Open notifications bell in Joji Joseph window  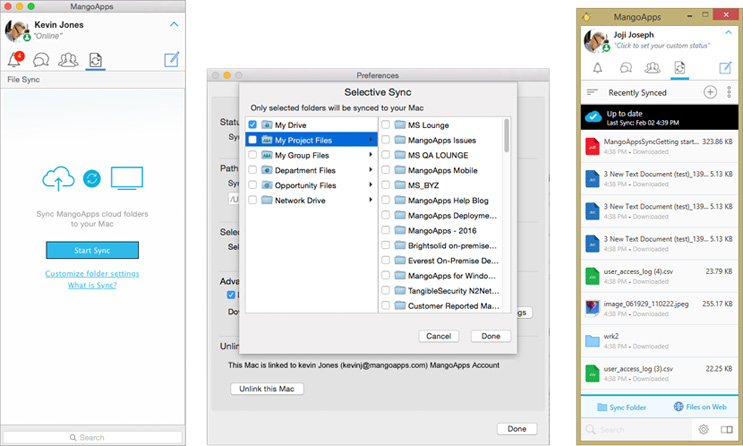pyautogui.click(x=598, y=68)
